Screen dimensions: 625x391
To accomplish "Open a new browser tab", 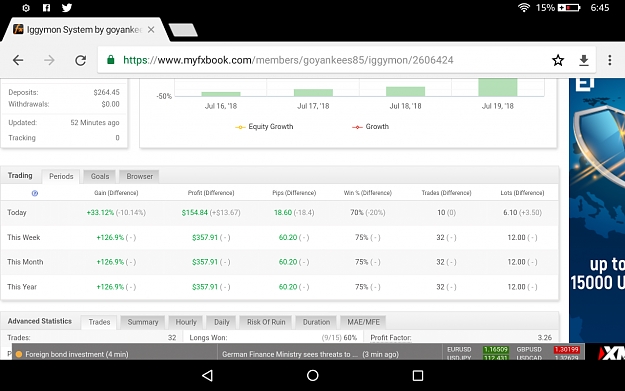I will pyautogui.click(x=183, y=30).
